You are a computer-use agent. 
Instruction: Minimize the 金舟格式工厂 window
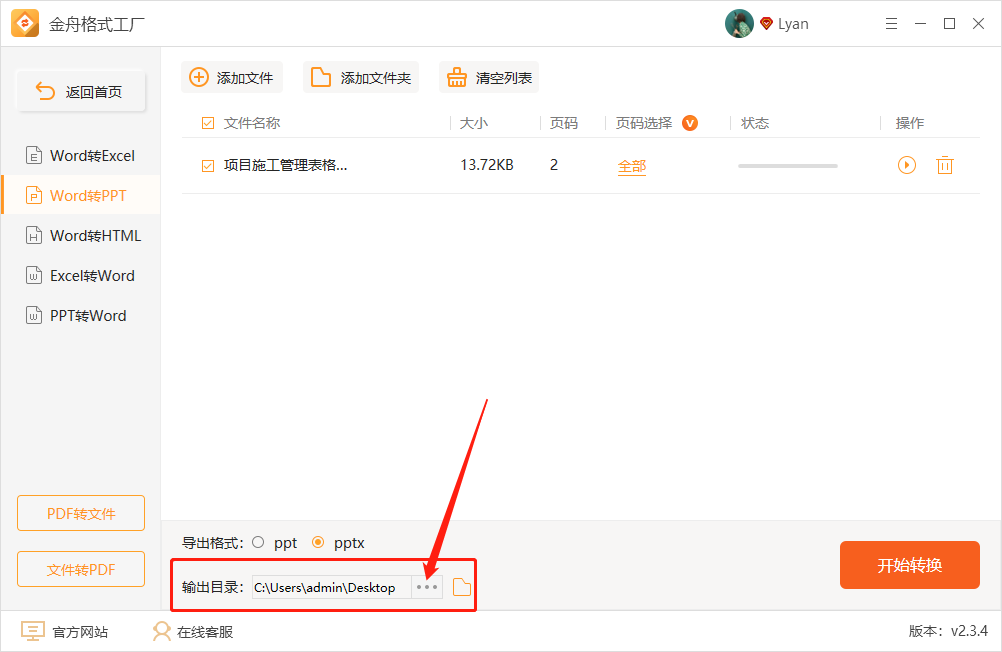click(920, 24)
